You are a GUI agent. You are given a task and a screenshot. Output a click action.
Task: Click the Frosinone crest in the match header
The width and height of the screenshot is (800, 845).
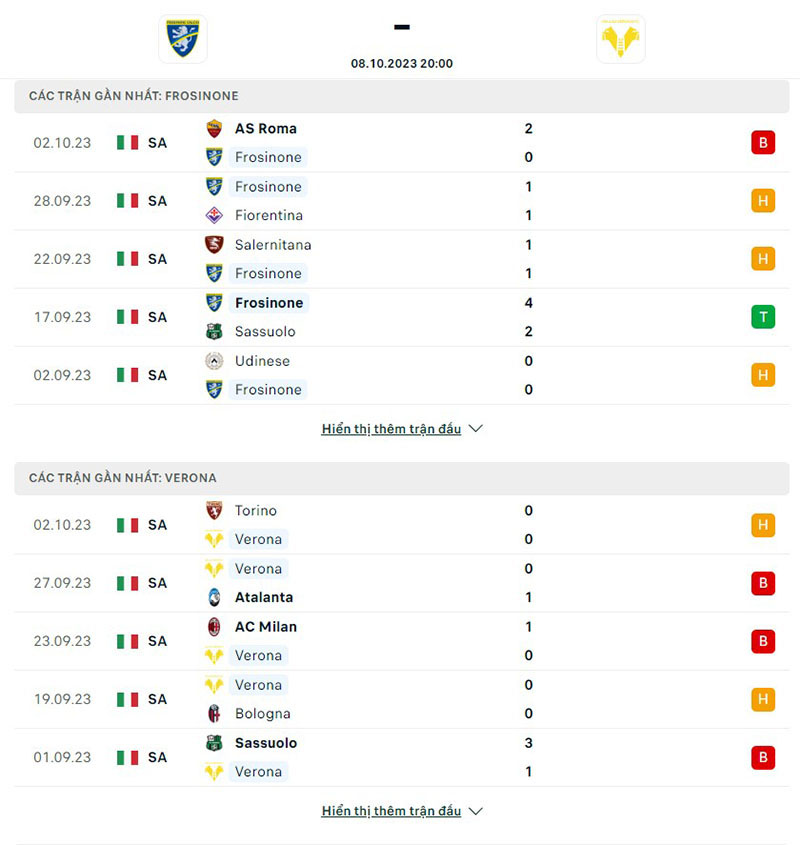[183, 39]
